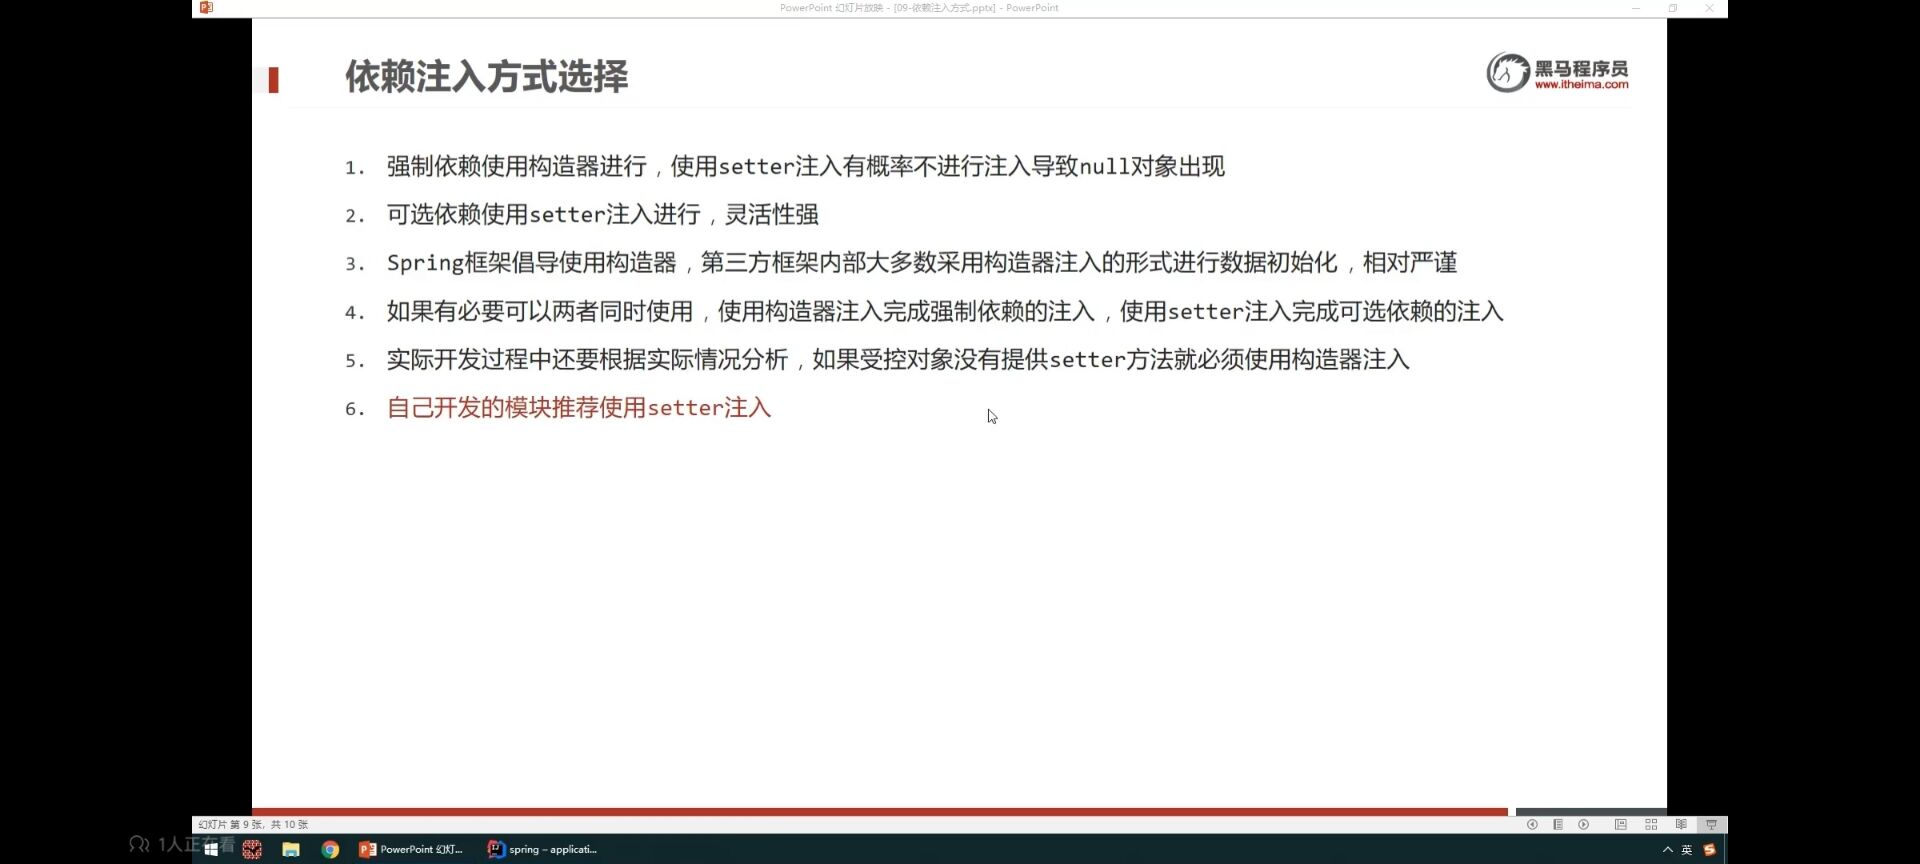Switch to Reading view icon
The image size is (1920, 864).
coord(1681,825)
